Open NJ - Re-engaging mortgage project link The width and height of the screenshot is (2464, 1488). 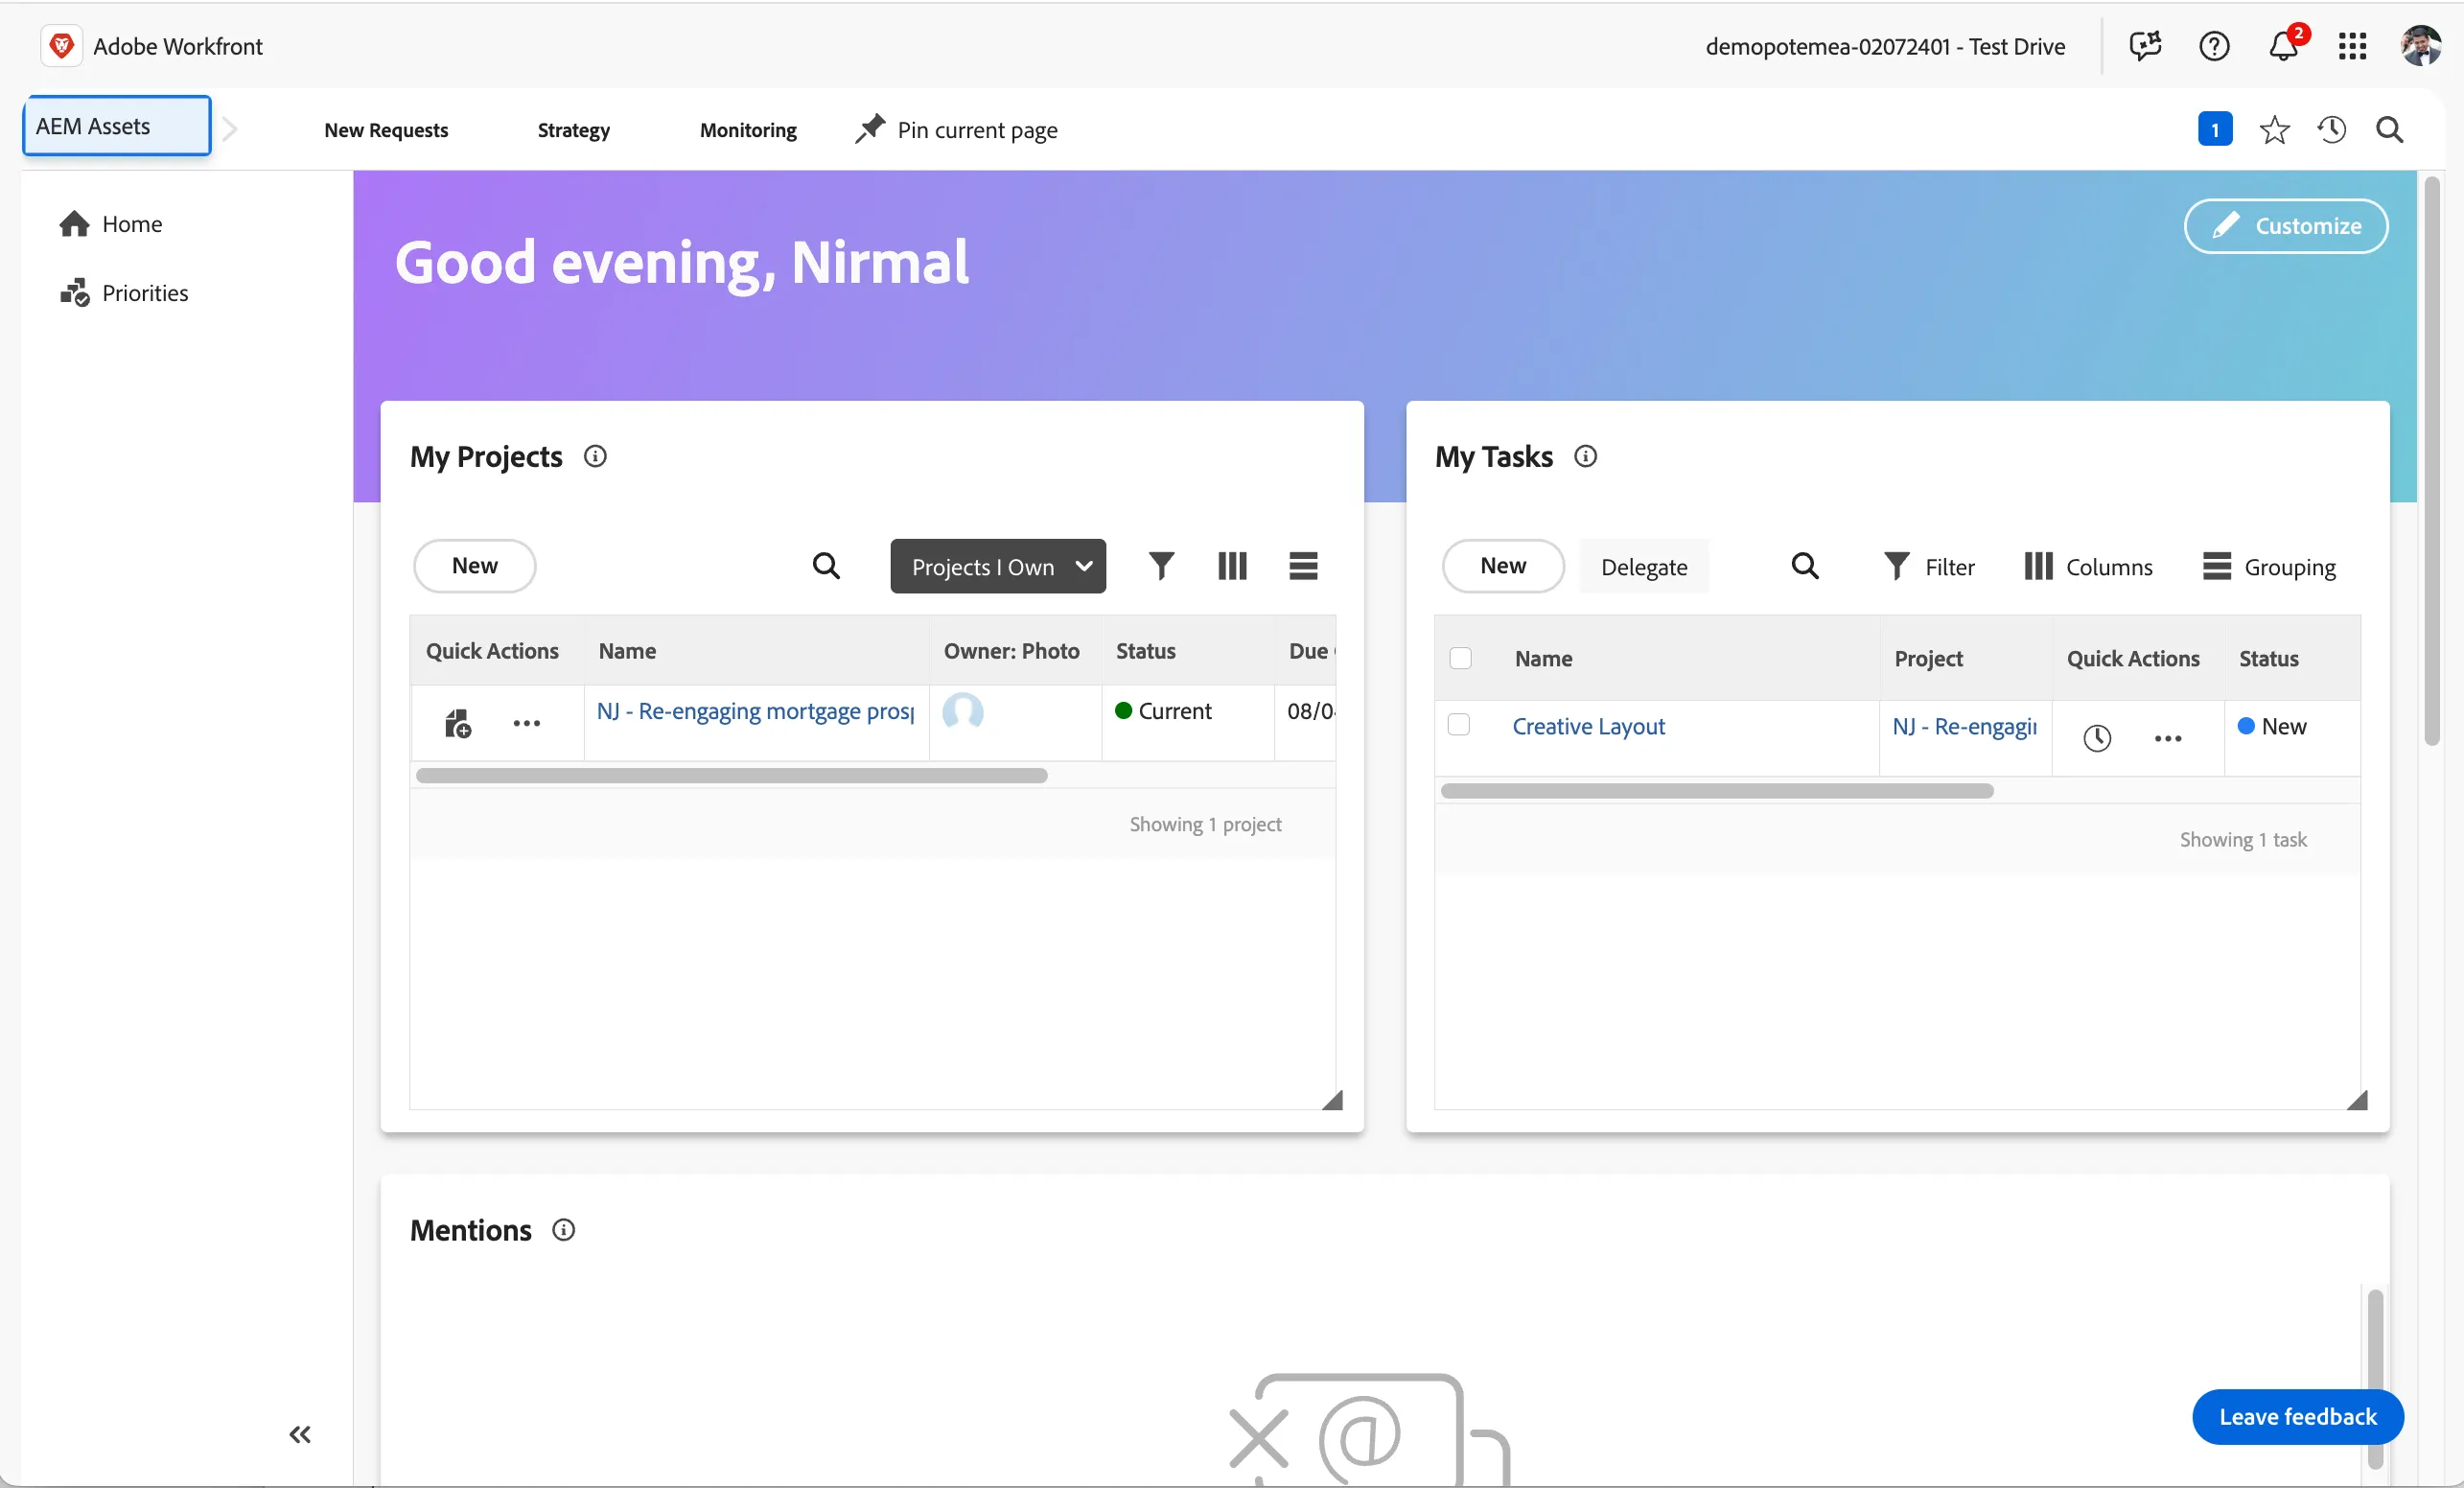pos(755,711)
